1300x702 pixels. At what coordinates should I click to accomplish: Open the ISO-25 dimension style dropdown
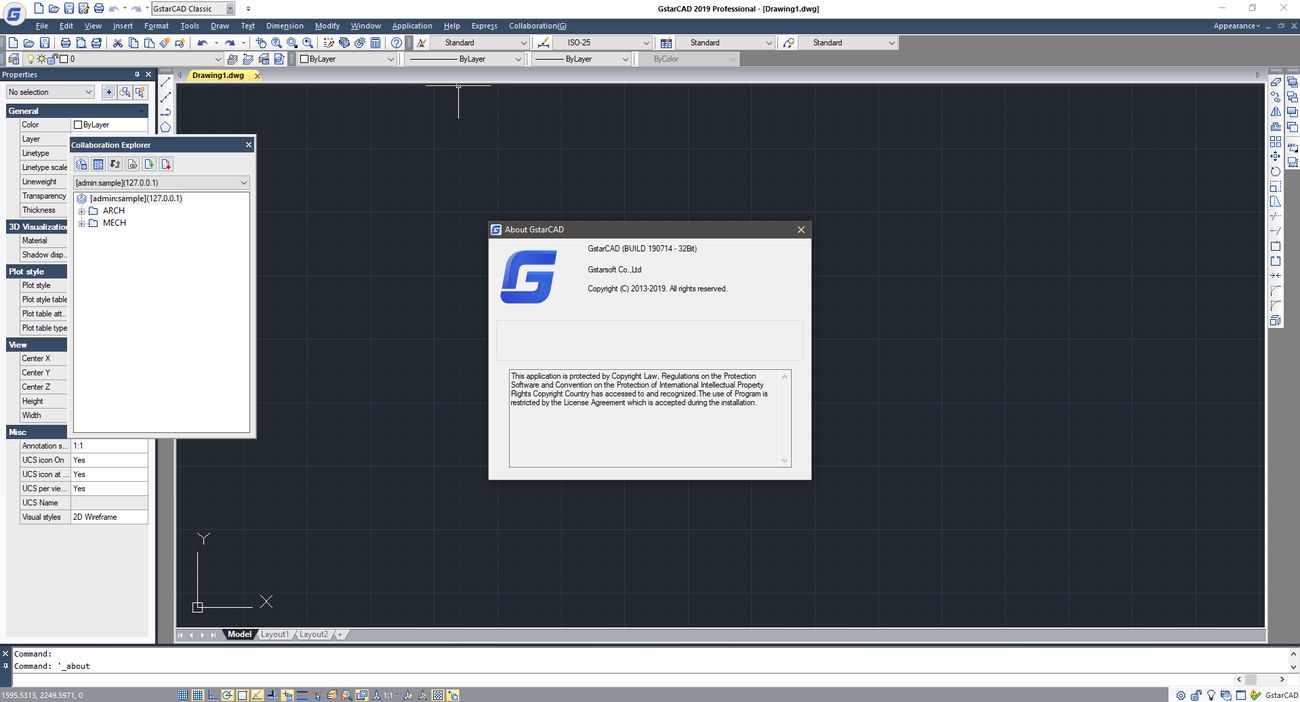646,43
